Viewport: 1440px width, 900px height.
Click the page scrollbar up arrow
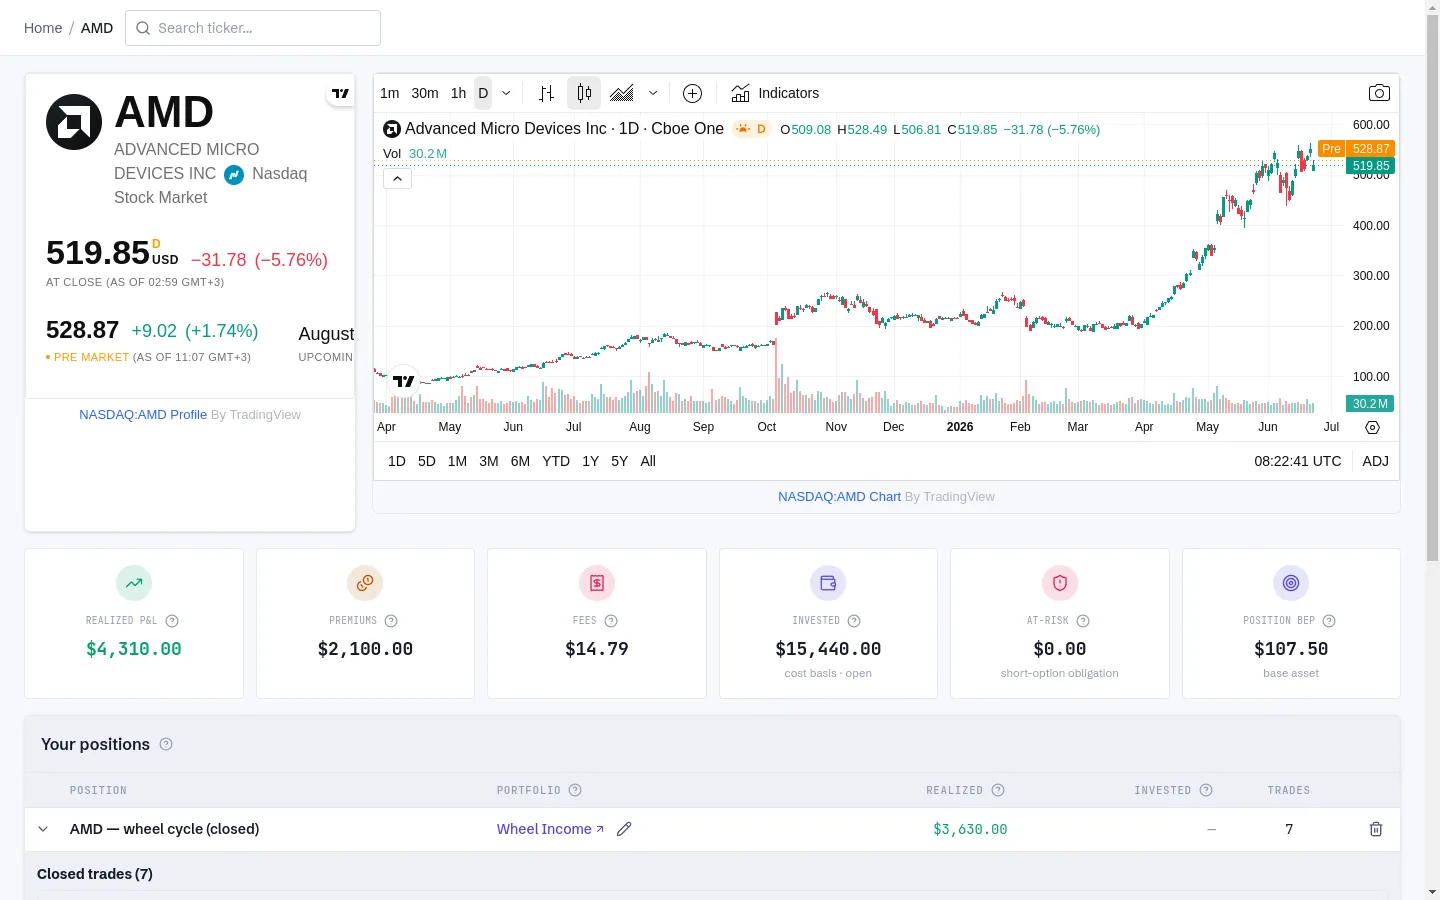coord(1432,8)
